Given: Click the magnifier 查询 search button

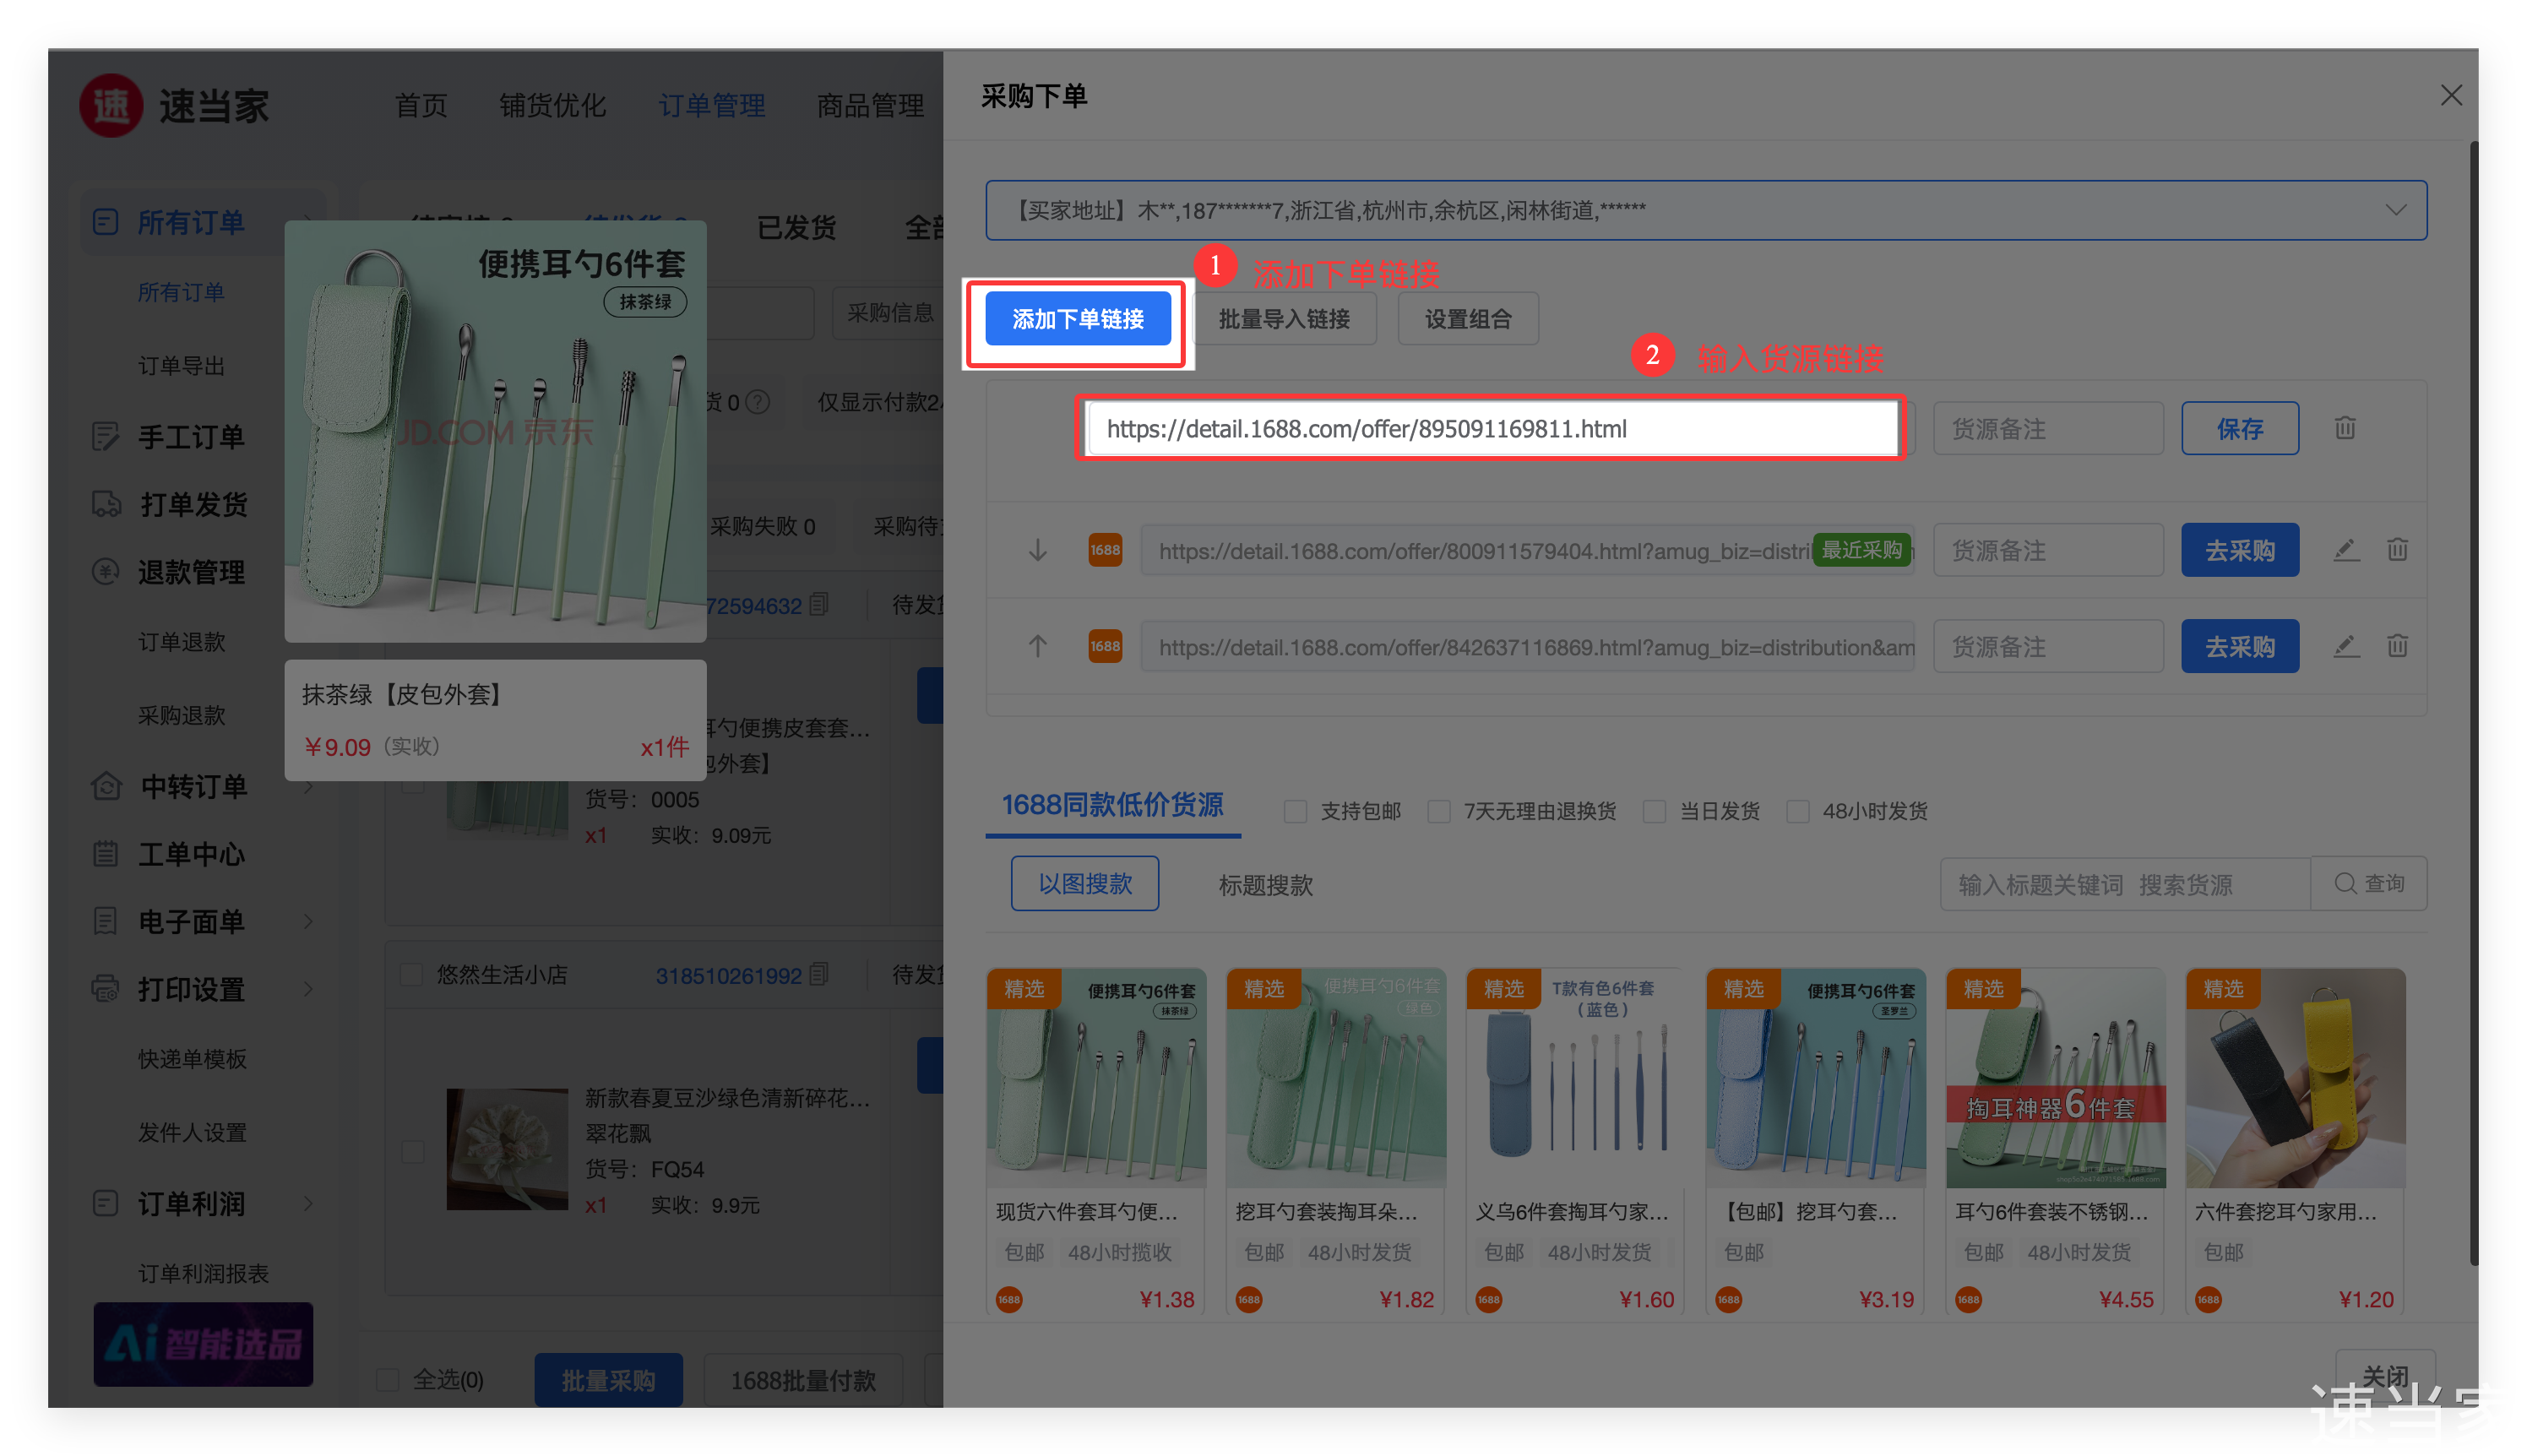Looking at the screenshot, I should pos(2368,884).
